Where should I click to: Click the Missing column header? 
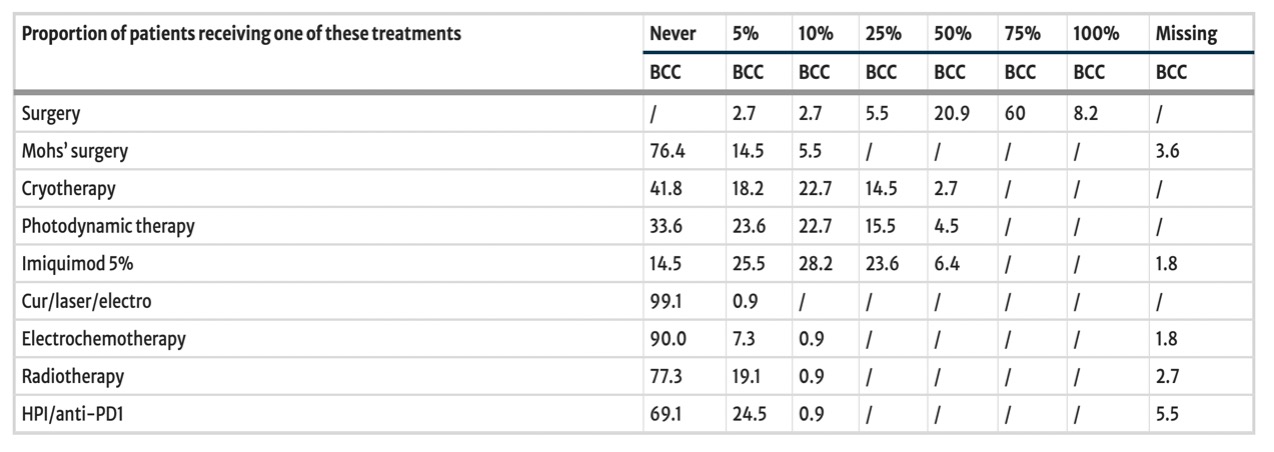click(1186, 34)
